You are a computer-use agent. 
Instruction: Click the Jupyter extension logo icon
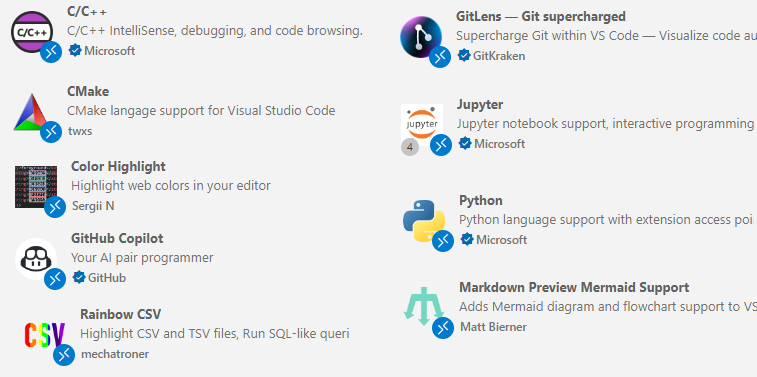(422, 125)
